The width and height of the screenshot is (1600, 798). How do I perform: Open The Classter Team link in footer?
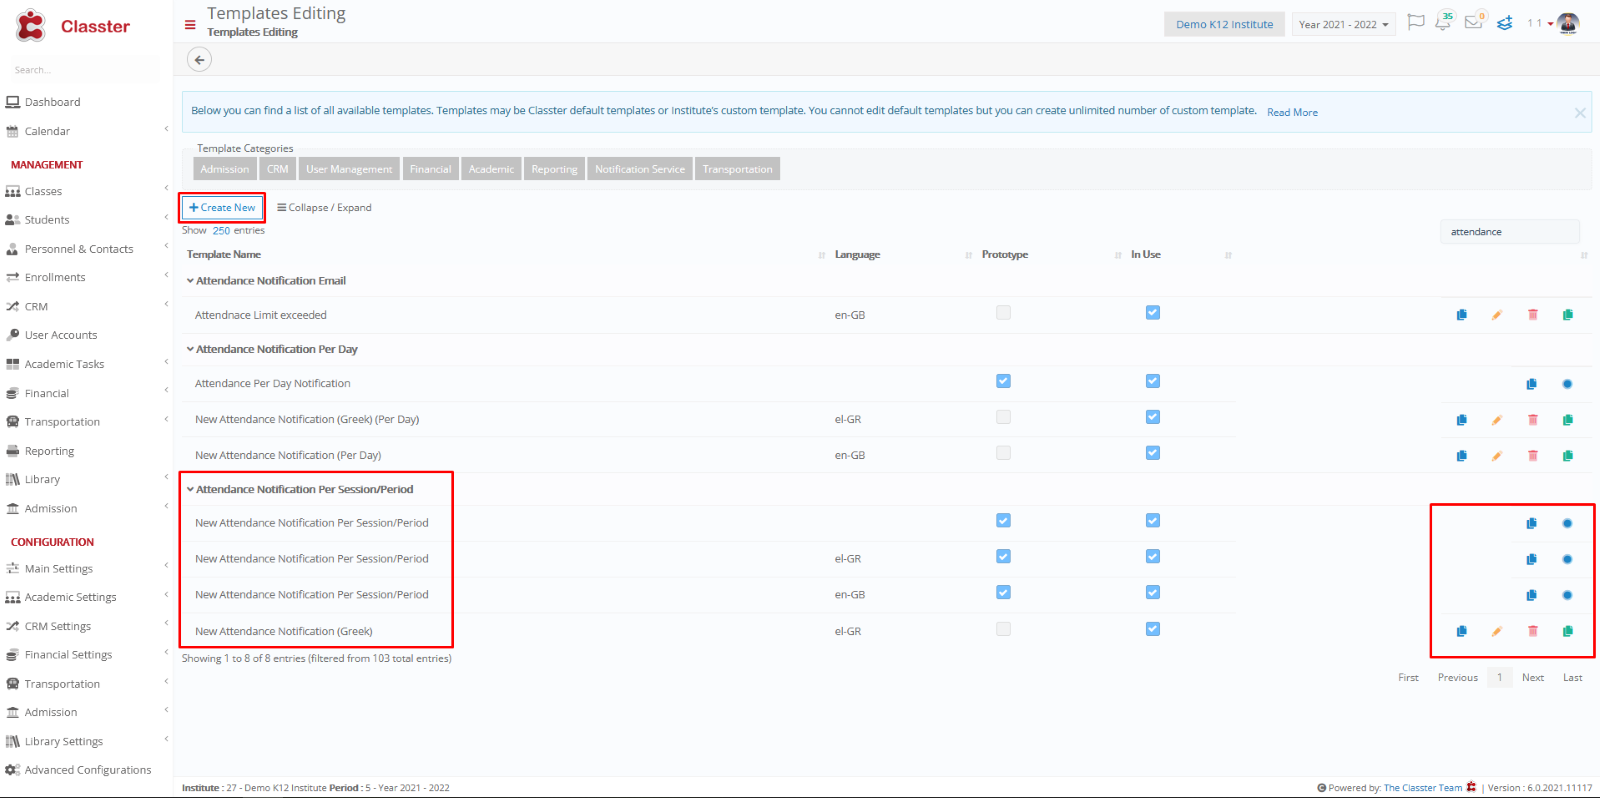[1422, 788]
